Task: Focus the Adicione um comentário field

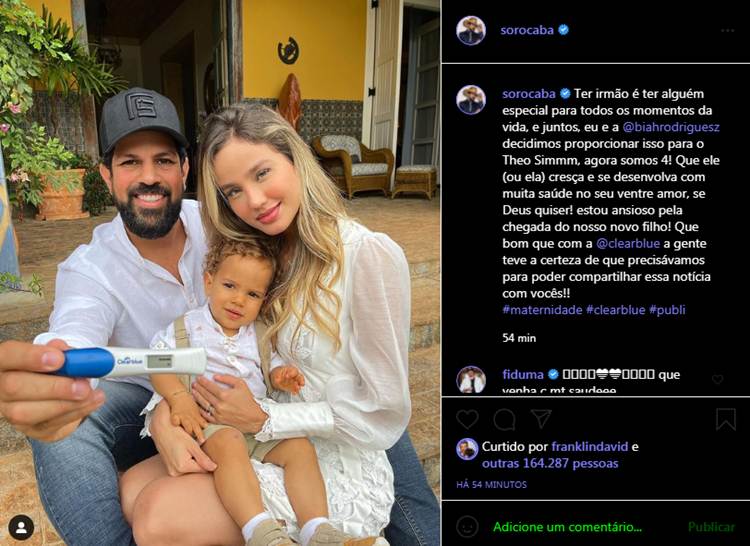Action: 567,527
